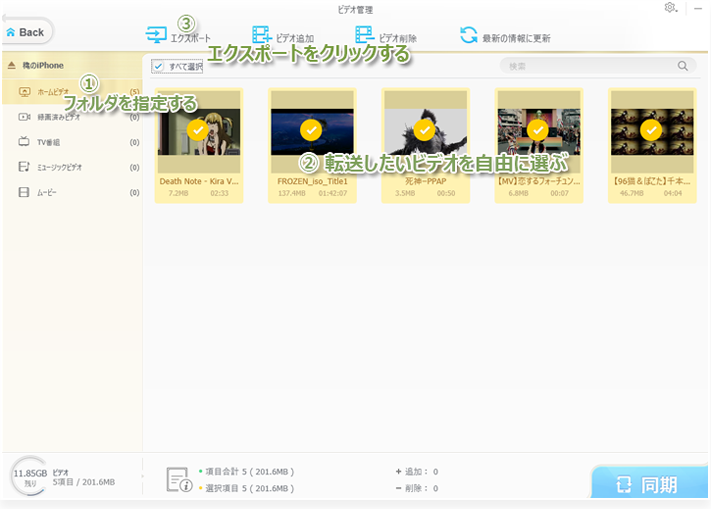Select ムービー category
This screenshot has width=711, height=509.
[x=73, y=192]
